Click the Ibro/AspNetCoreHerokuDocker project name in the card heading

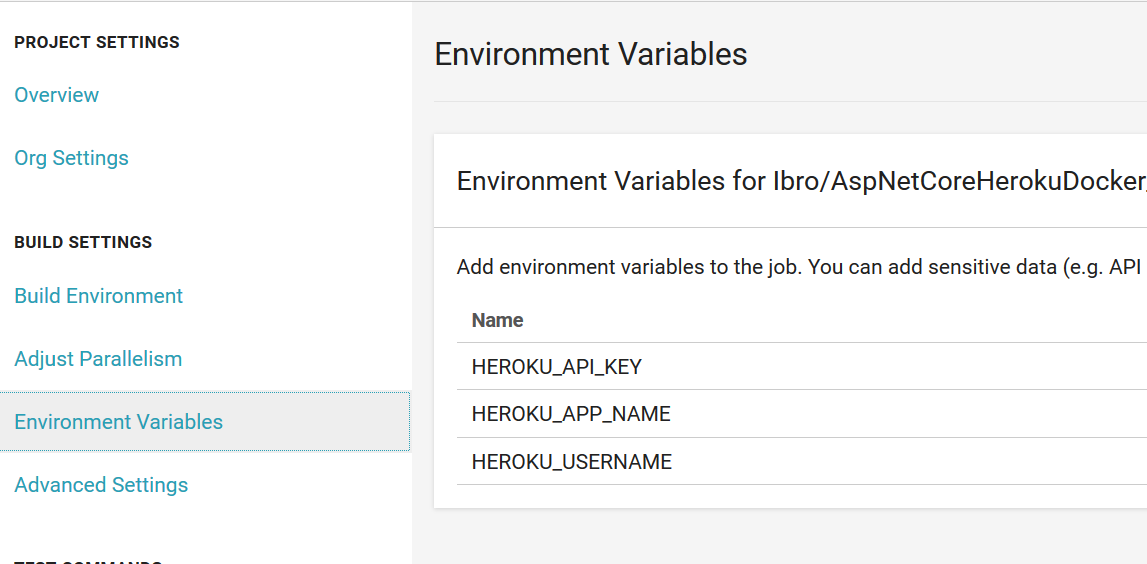click(958, 181)
